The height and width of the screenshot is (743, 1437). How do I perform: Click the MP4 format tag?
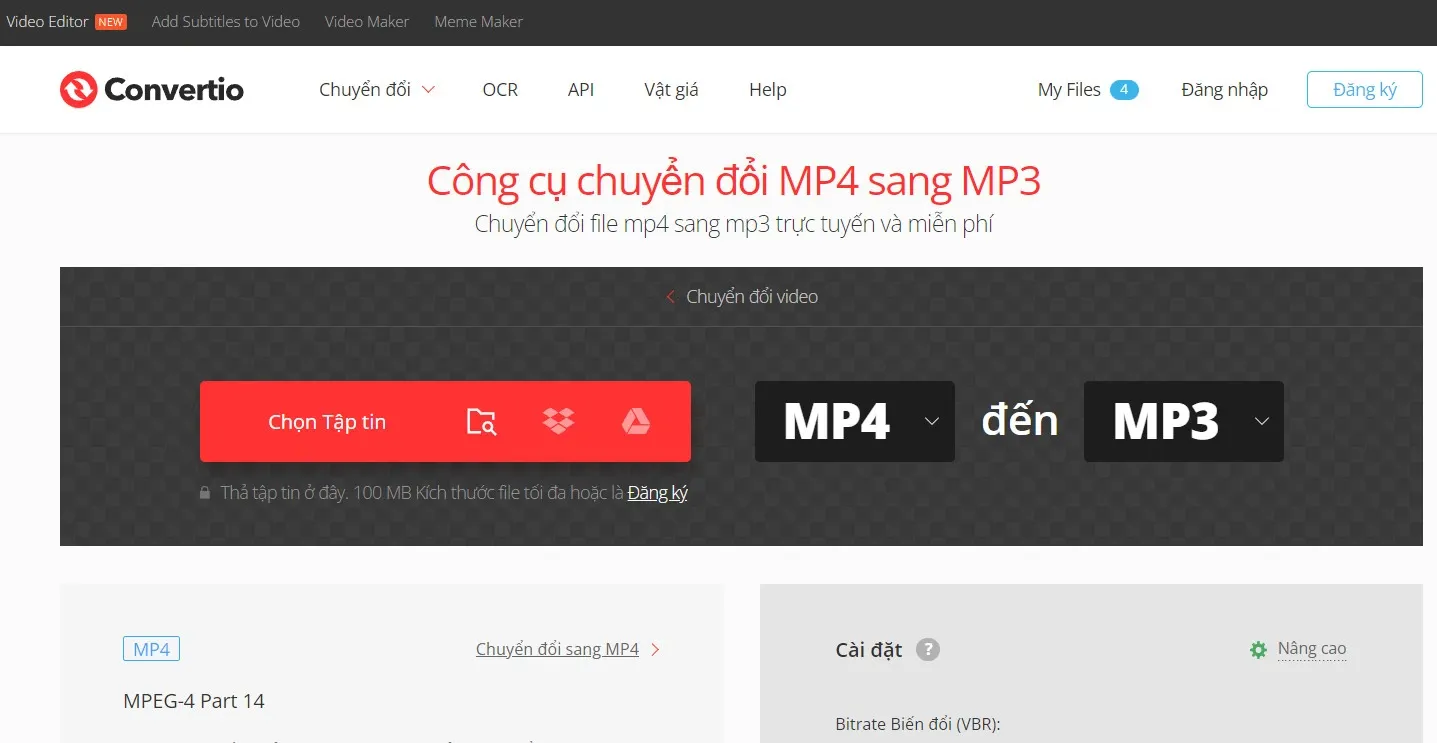pos(151,650)
